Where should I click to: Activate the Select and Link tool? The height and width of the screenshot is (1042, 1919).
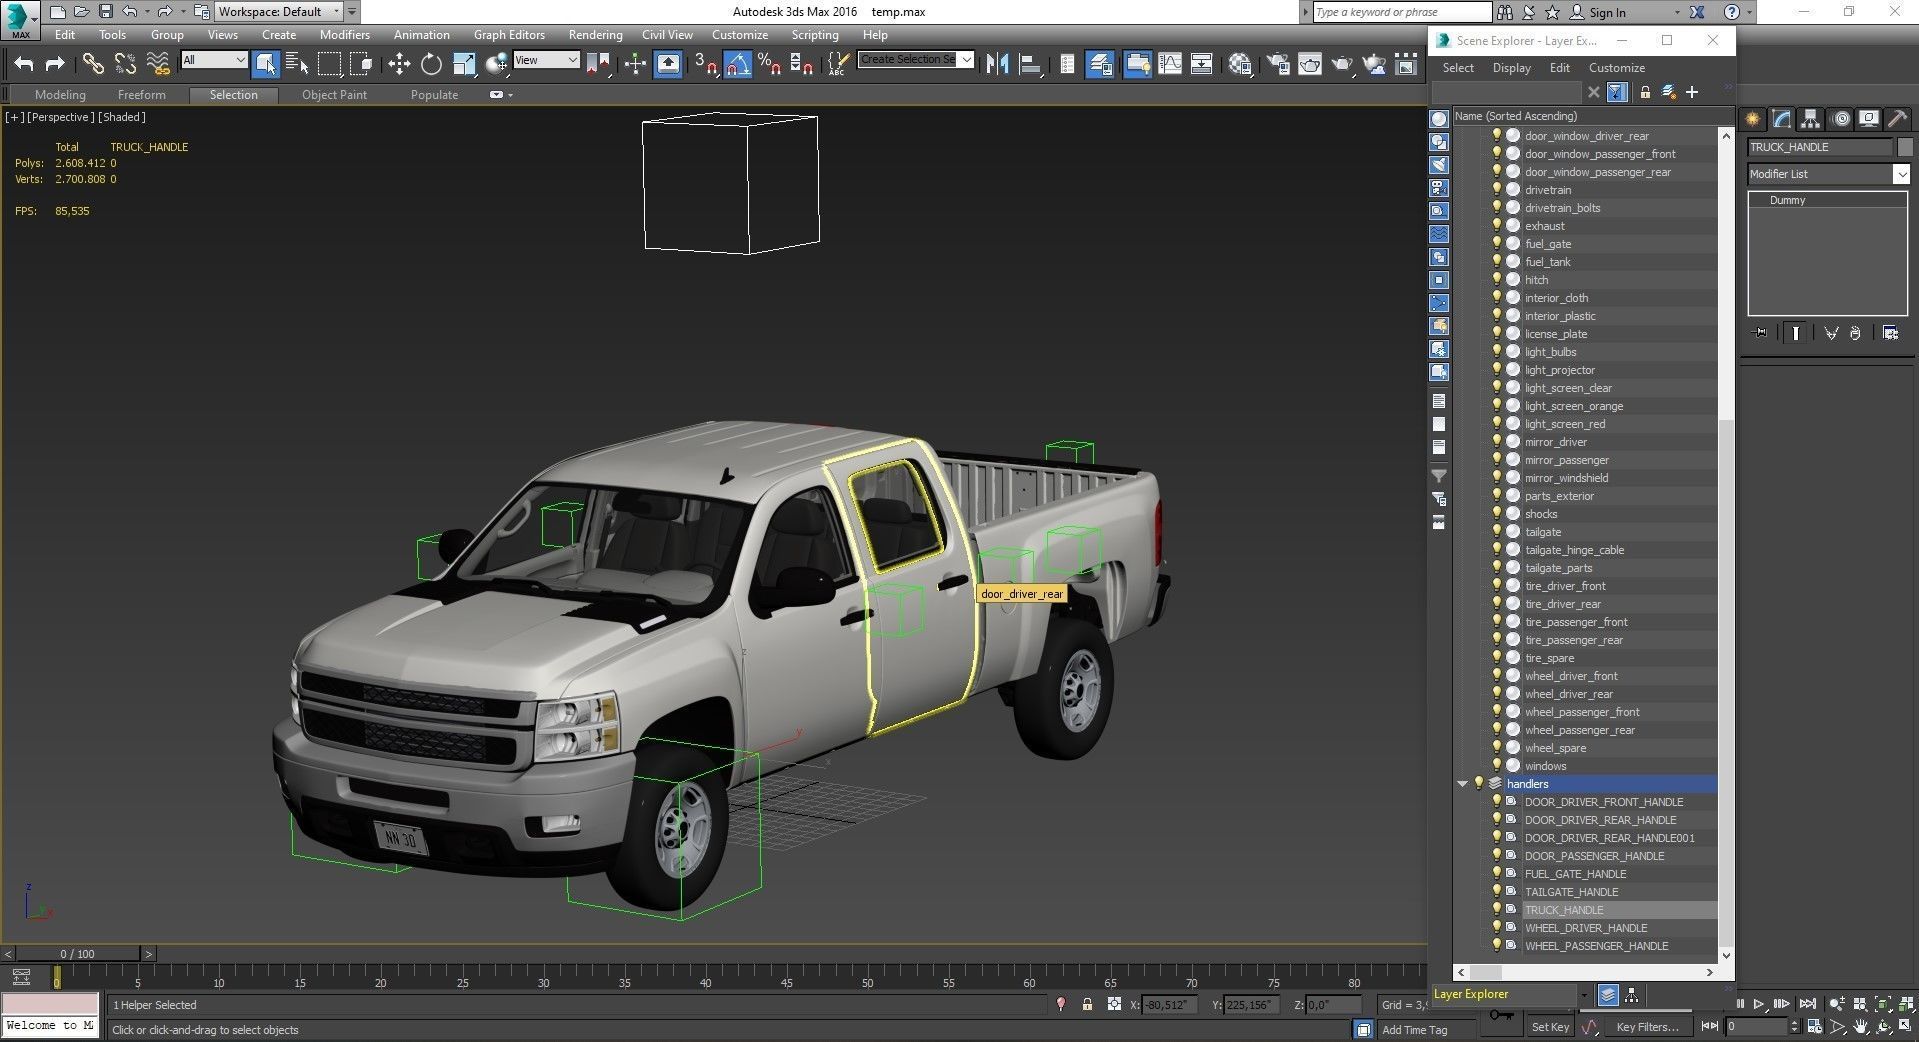coord(93,64)
